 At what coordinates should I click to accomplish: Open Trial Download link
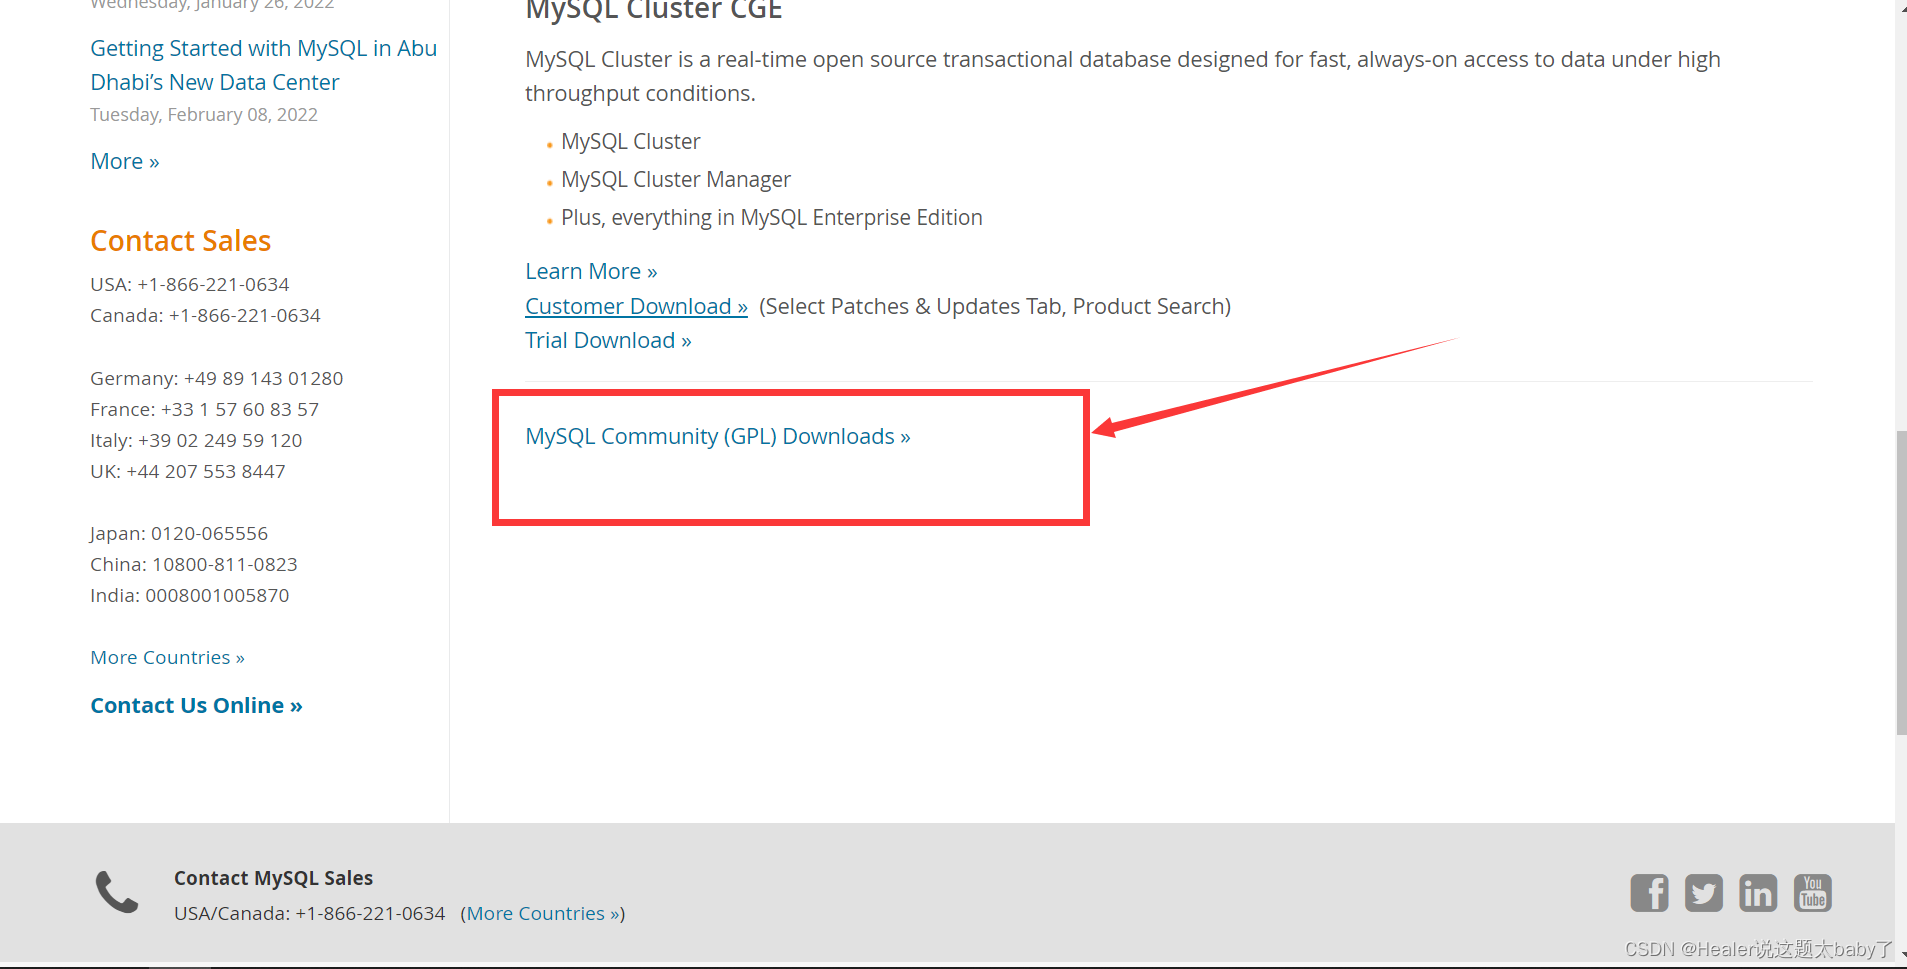point(608,340)
